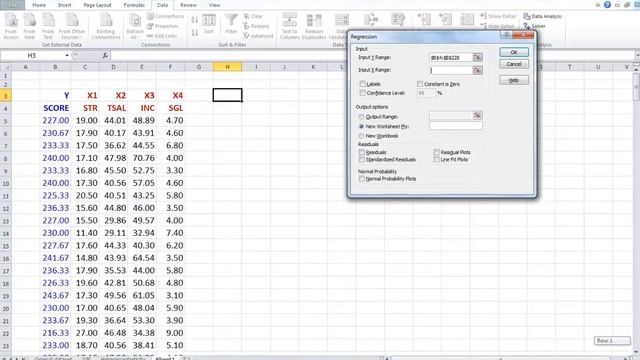Click the Input X Range field
Viewport: 640px width, 360px height.
click(451, 70)
